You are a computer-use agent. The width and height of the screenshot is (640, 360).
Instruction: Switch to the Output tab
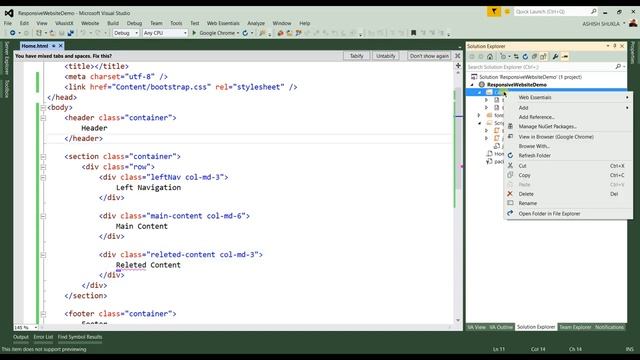click(x=21, y=337)
